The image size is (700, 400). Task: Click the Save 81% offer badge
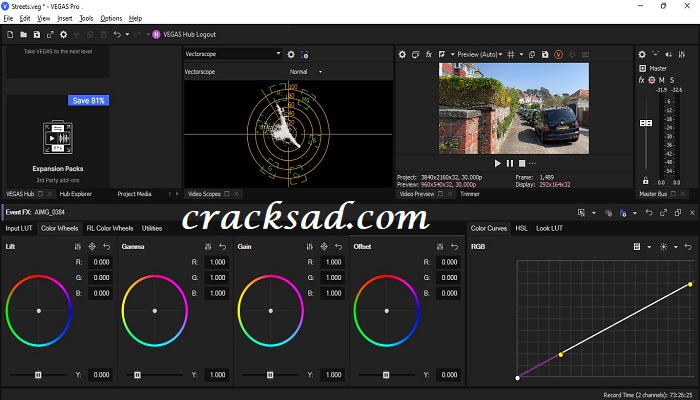pyautogui.click(x=88, y=100)
